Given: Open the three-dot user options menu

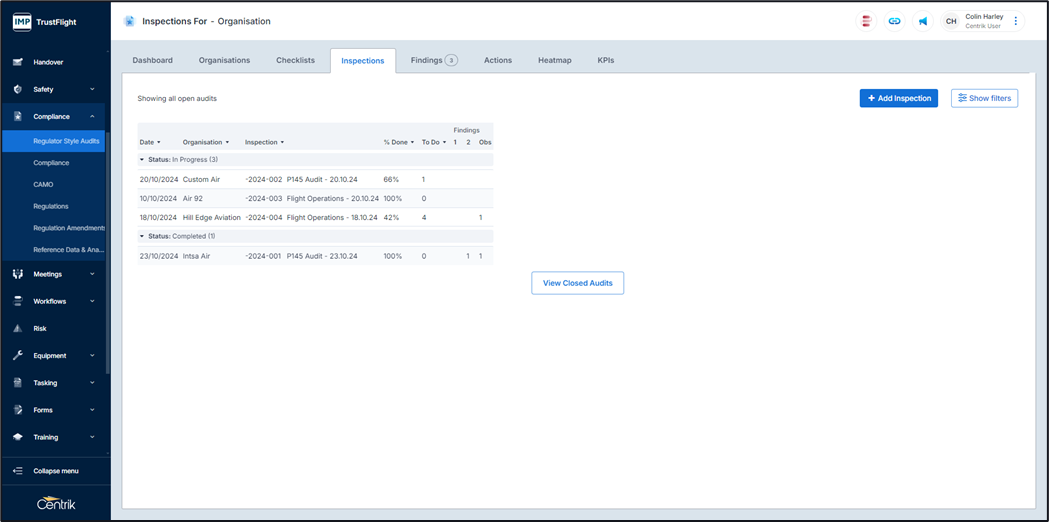Looking at the screenshot, I should pyautogui.click(x=1016, y=21).
